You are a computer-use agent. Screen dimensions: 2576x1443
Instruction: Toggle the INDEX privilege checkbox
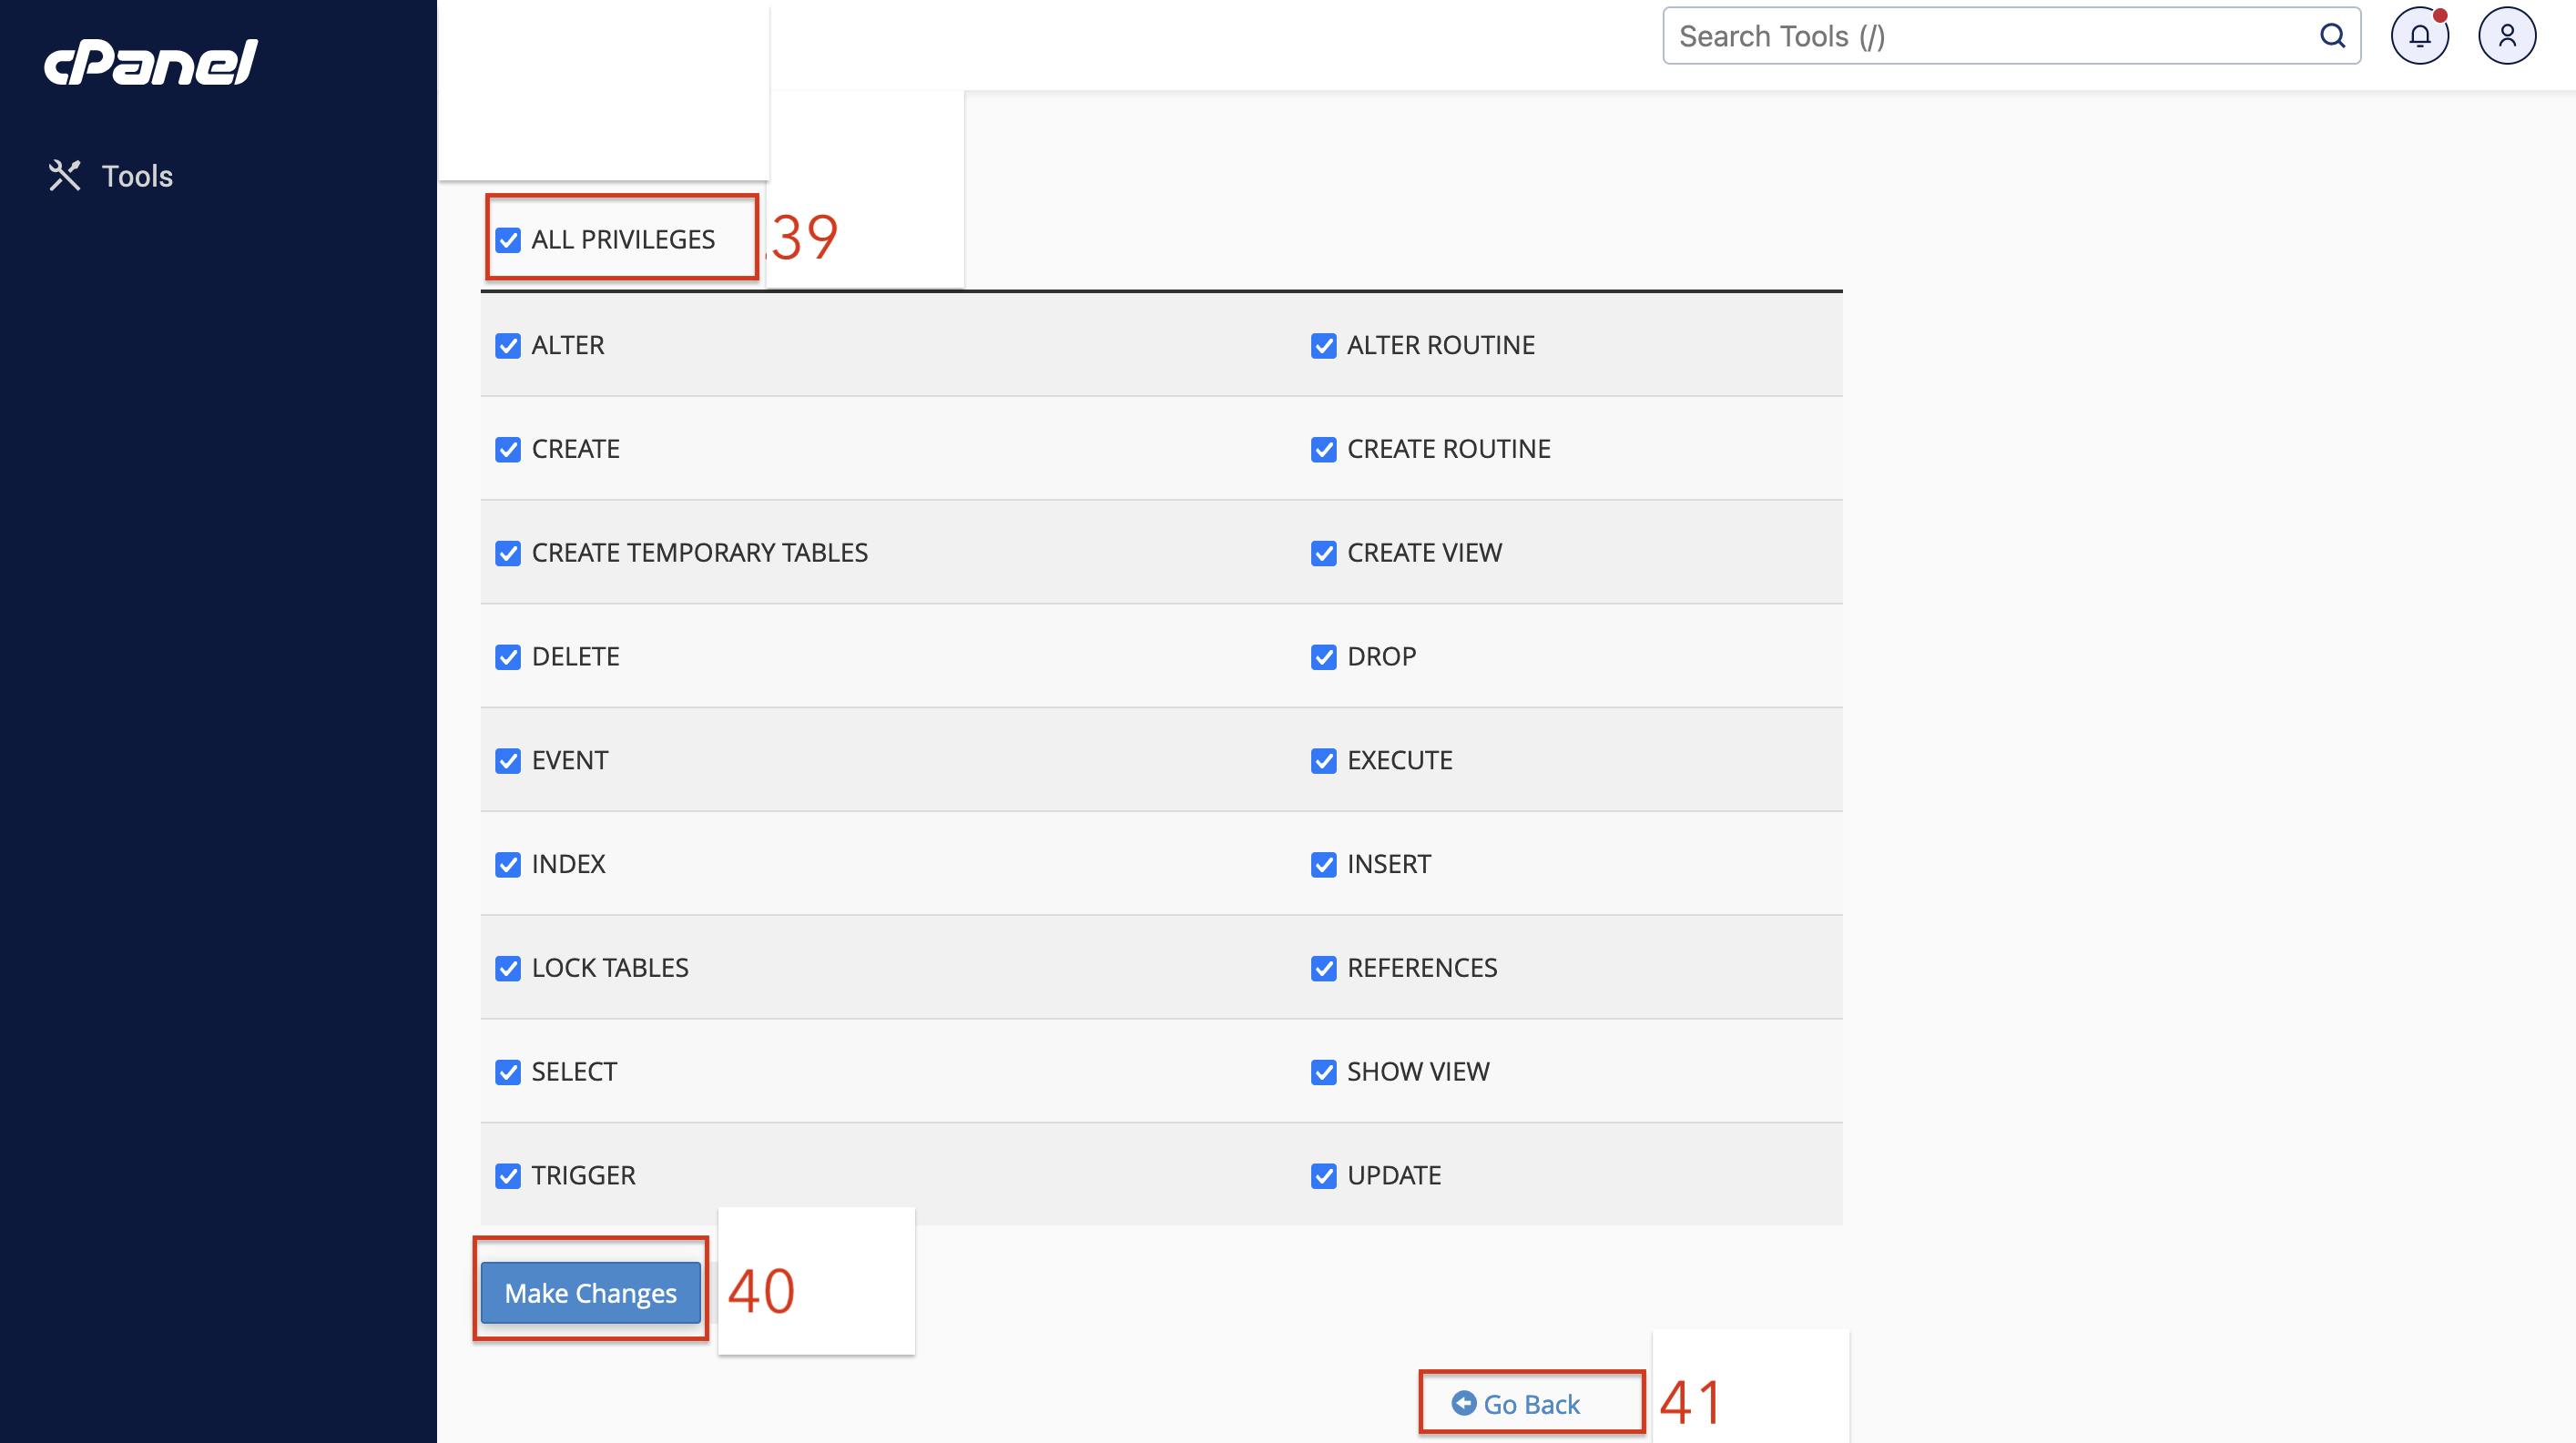pos(508,865)
